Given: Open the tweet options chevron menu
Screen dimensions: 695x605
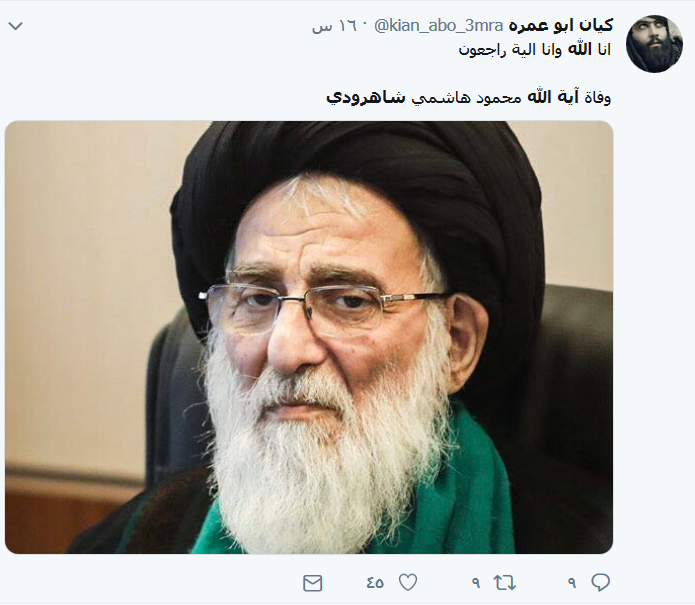Looking at the screenshot, I should [16, 26].
